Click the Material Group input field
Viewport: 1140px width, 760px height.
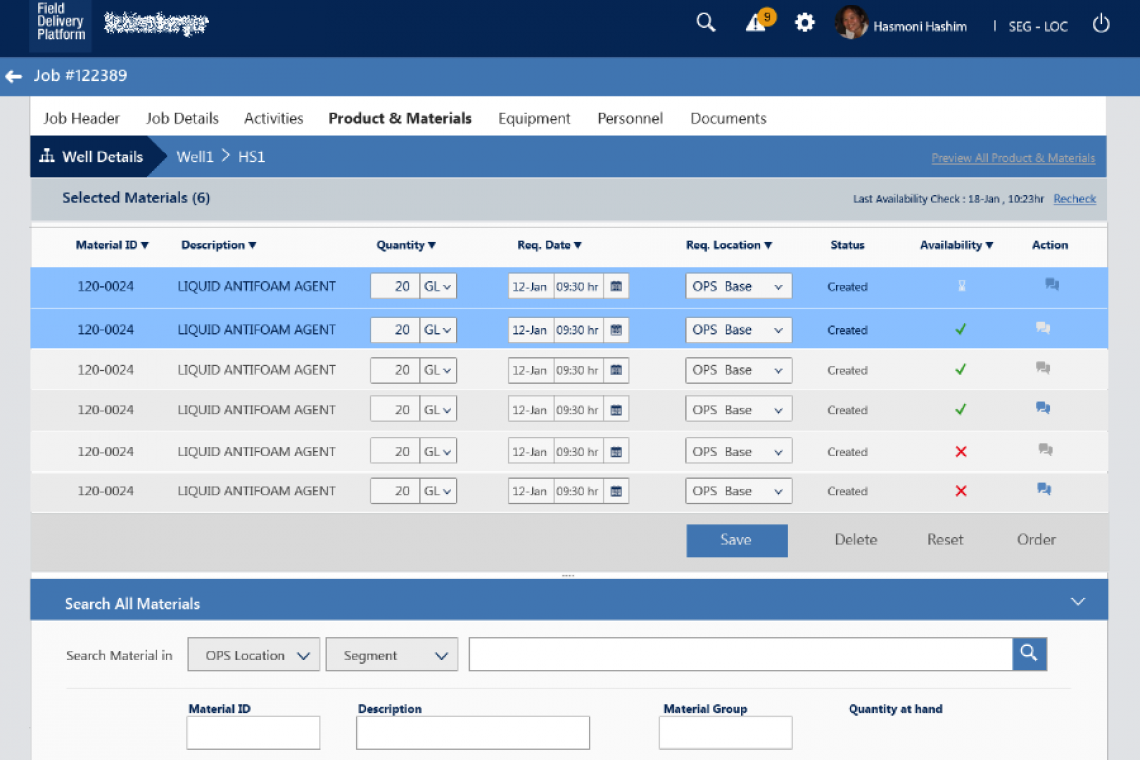725,732
